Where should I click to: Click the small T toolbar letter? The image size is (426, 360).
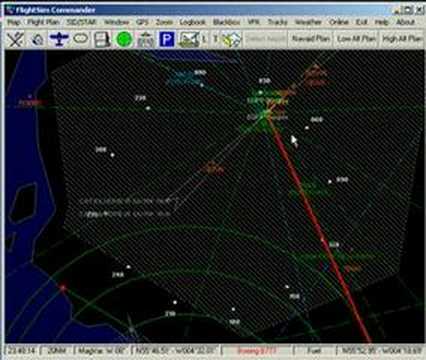tap(215, 39)
